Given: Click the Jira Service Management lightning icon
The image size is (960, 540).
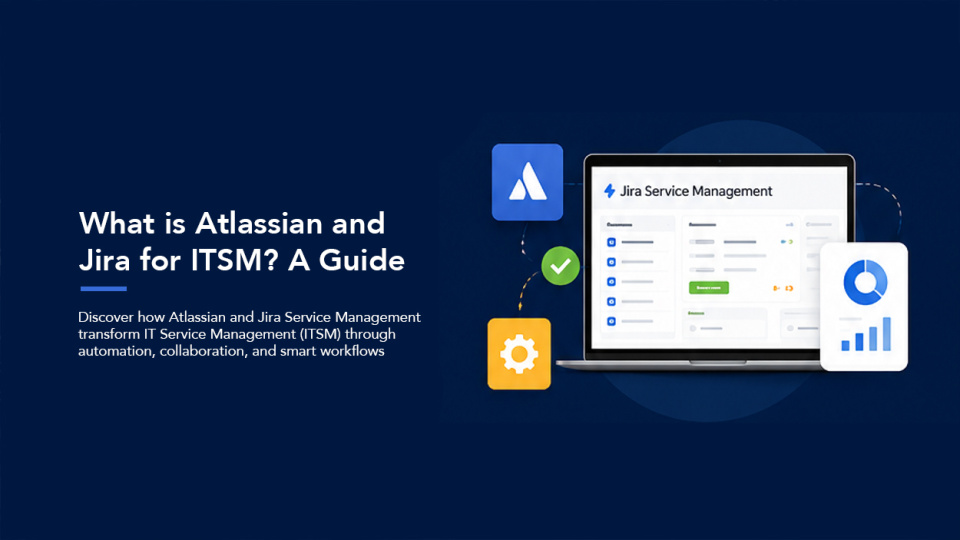Looking at the screenshot, I should point(610,191).
